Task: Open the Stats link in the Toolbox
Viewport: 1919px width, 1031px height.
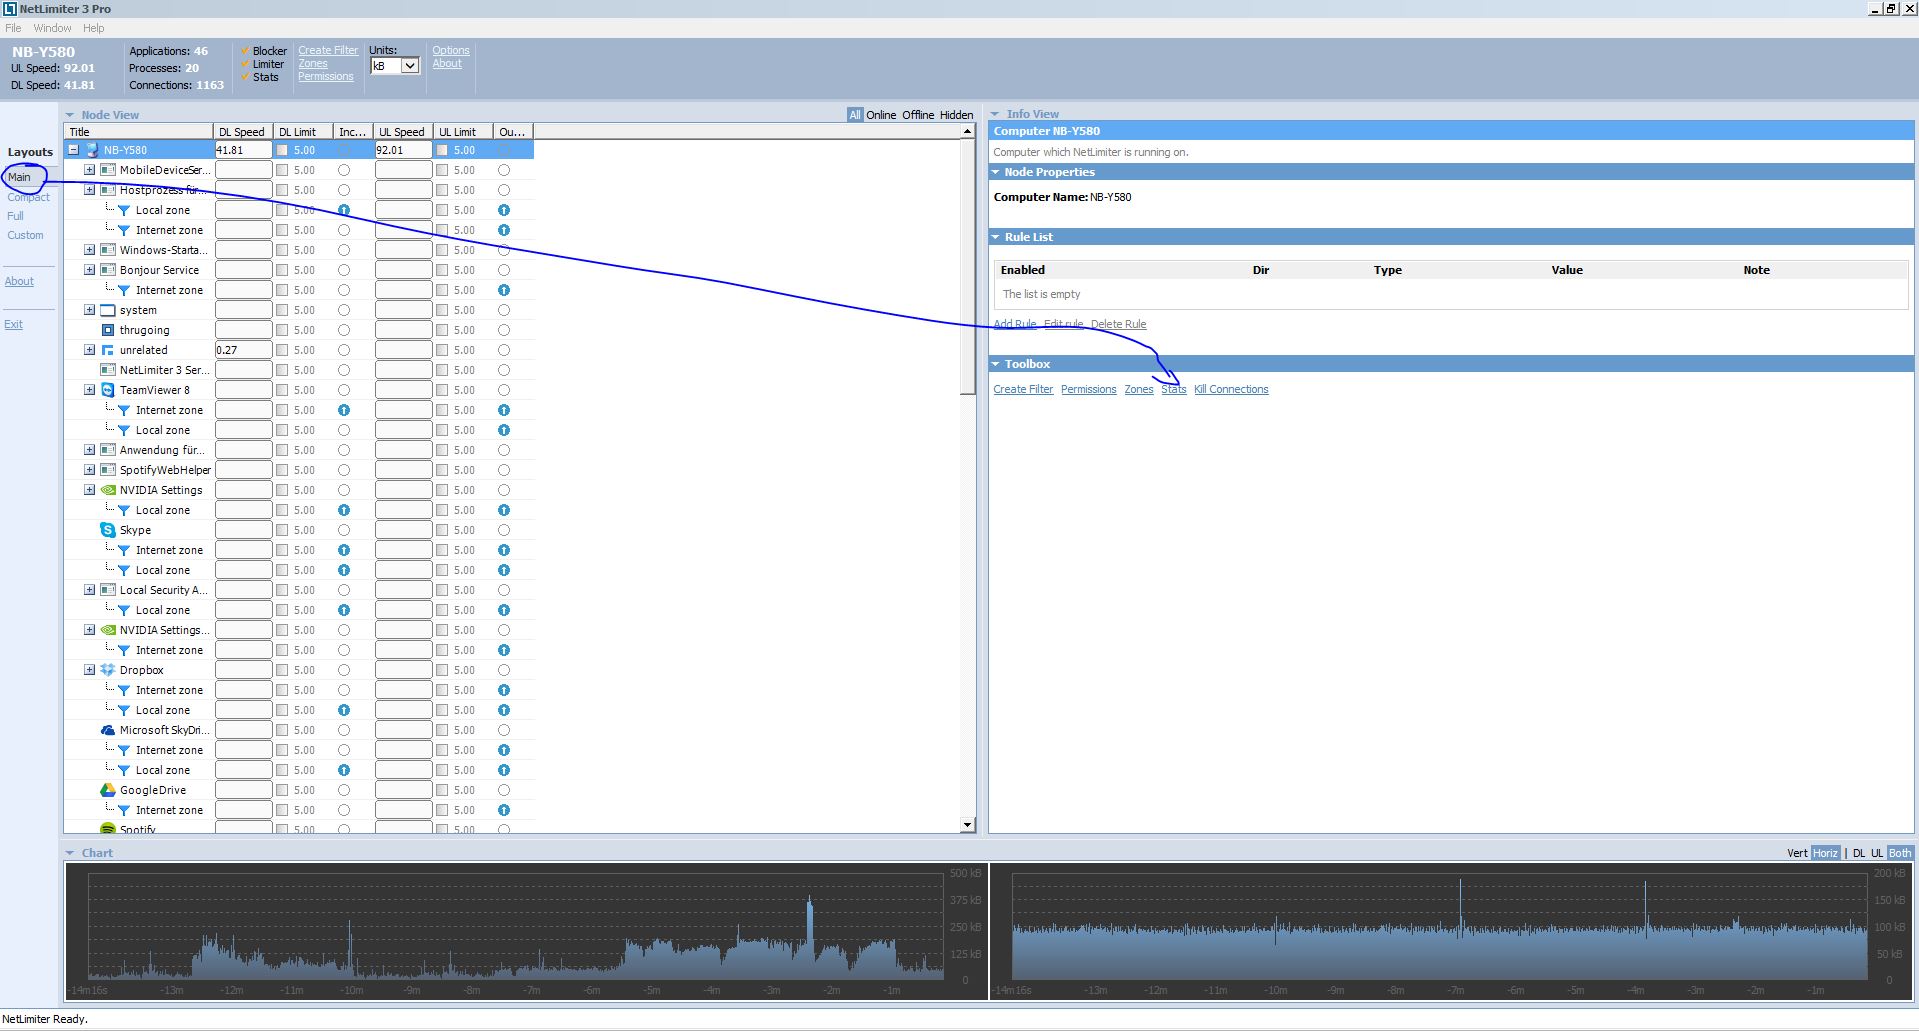Action: pos(1174,389)
